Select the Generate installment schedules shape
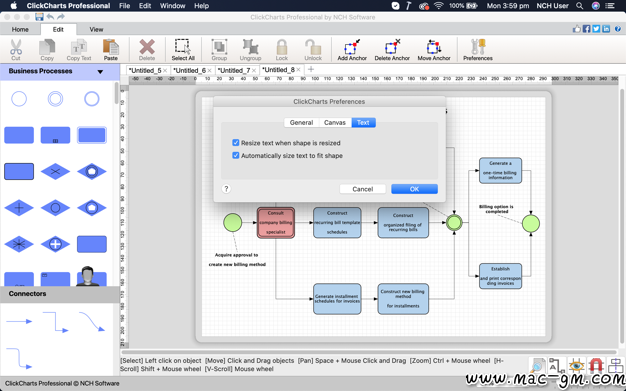The image size is (626, 391). point(337,299)
